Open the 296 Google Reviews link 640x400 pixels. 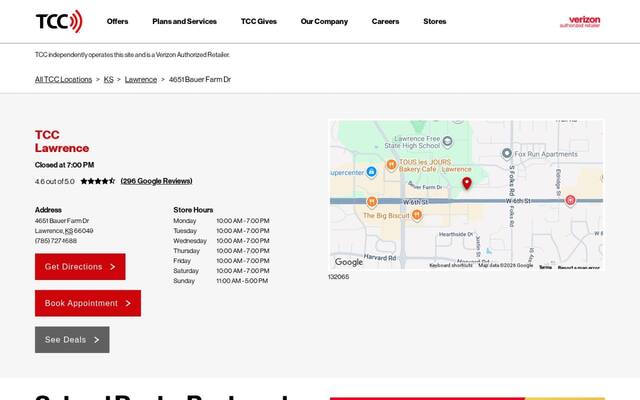pyautogui.click(x=156, y=181)
